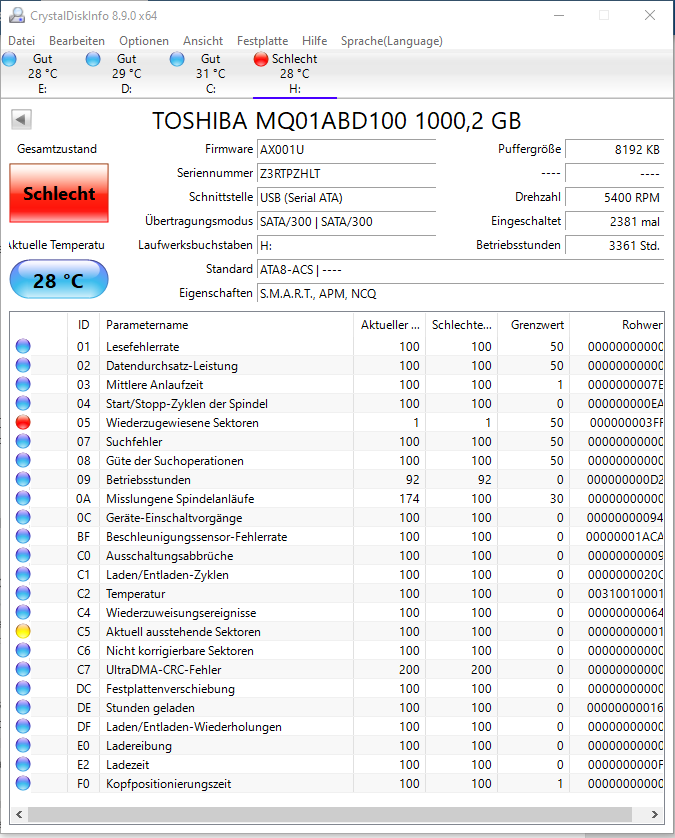Click blue status icon for Lesefehlerrate

(x=23, y=346)
